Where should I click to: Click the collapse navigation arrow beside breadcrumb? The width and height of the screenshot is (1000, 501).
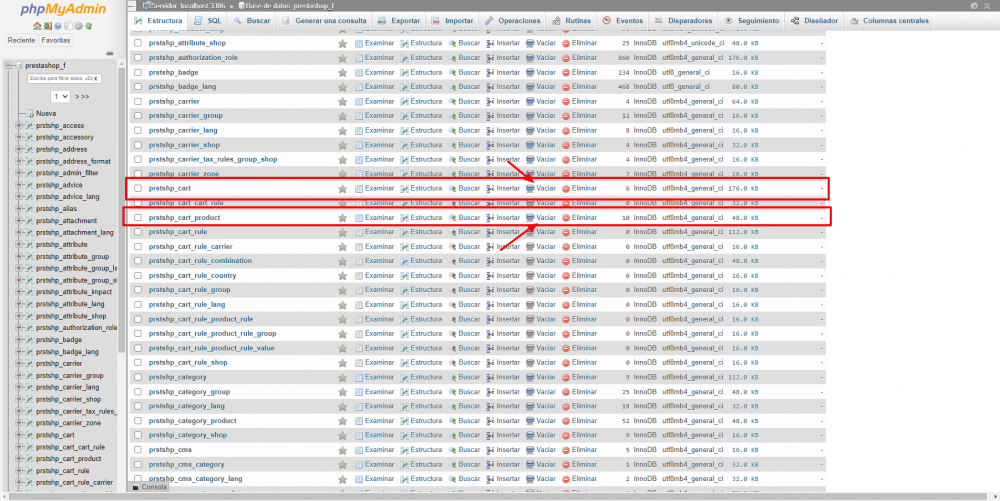(x=132, y=6)
